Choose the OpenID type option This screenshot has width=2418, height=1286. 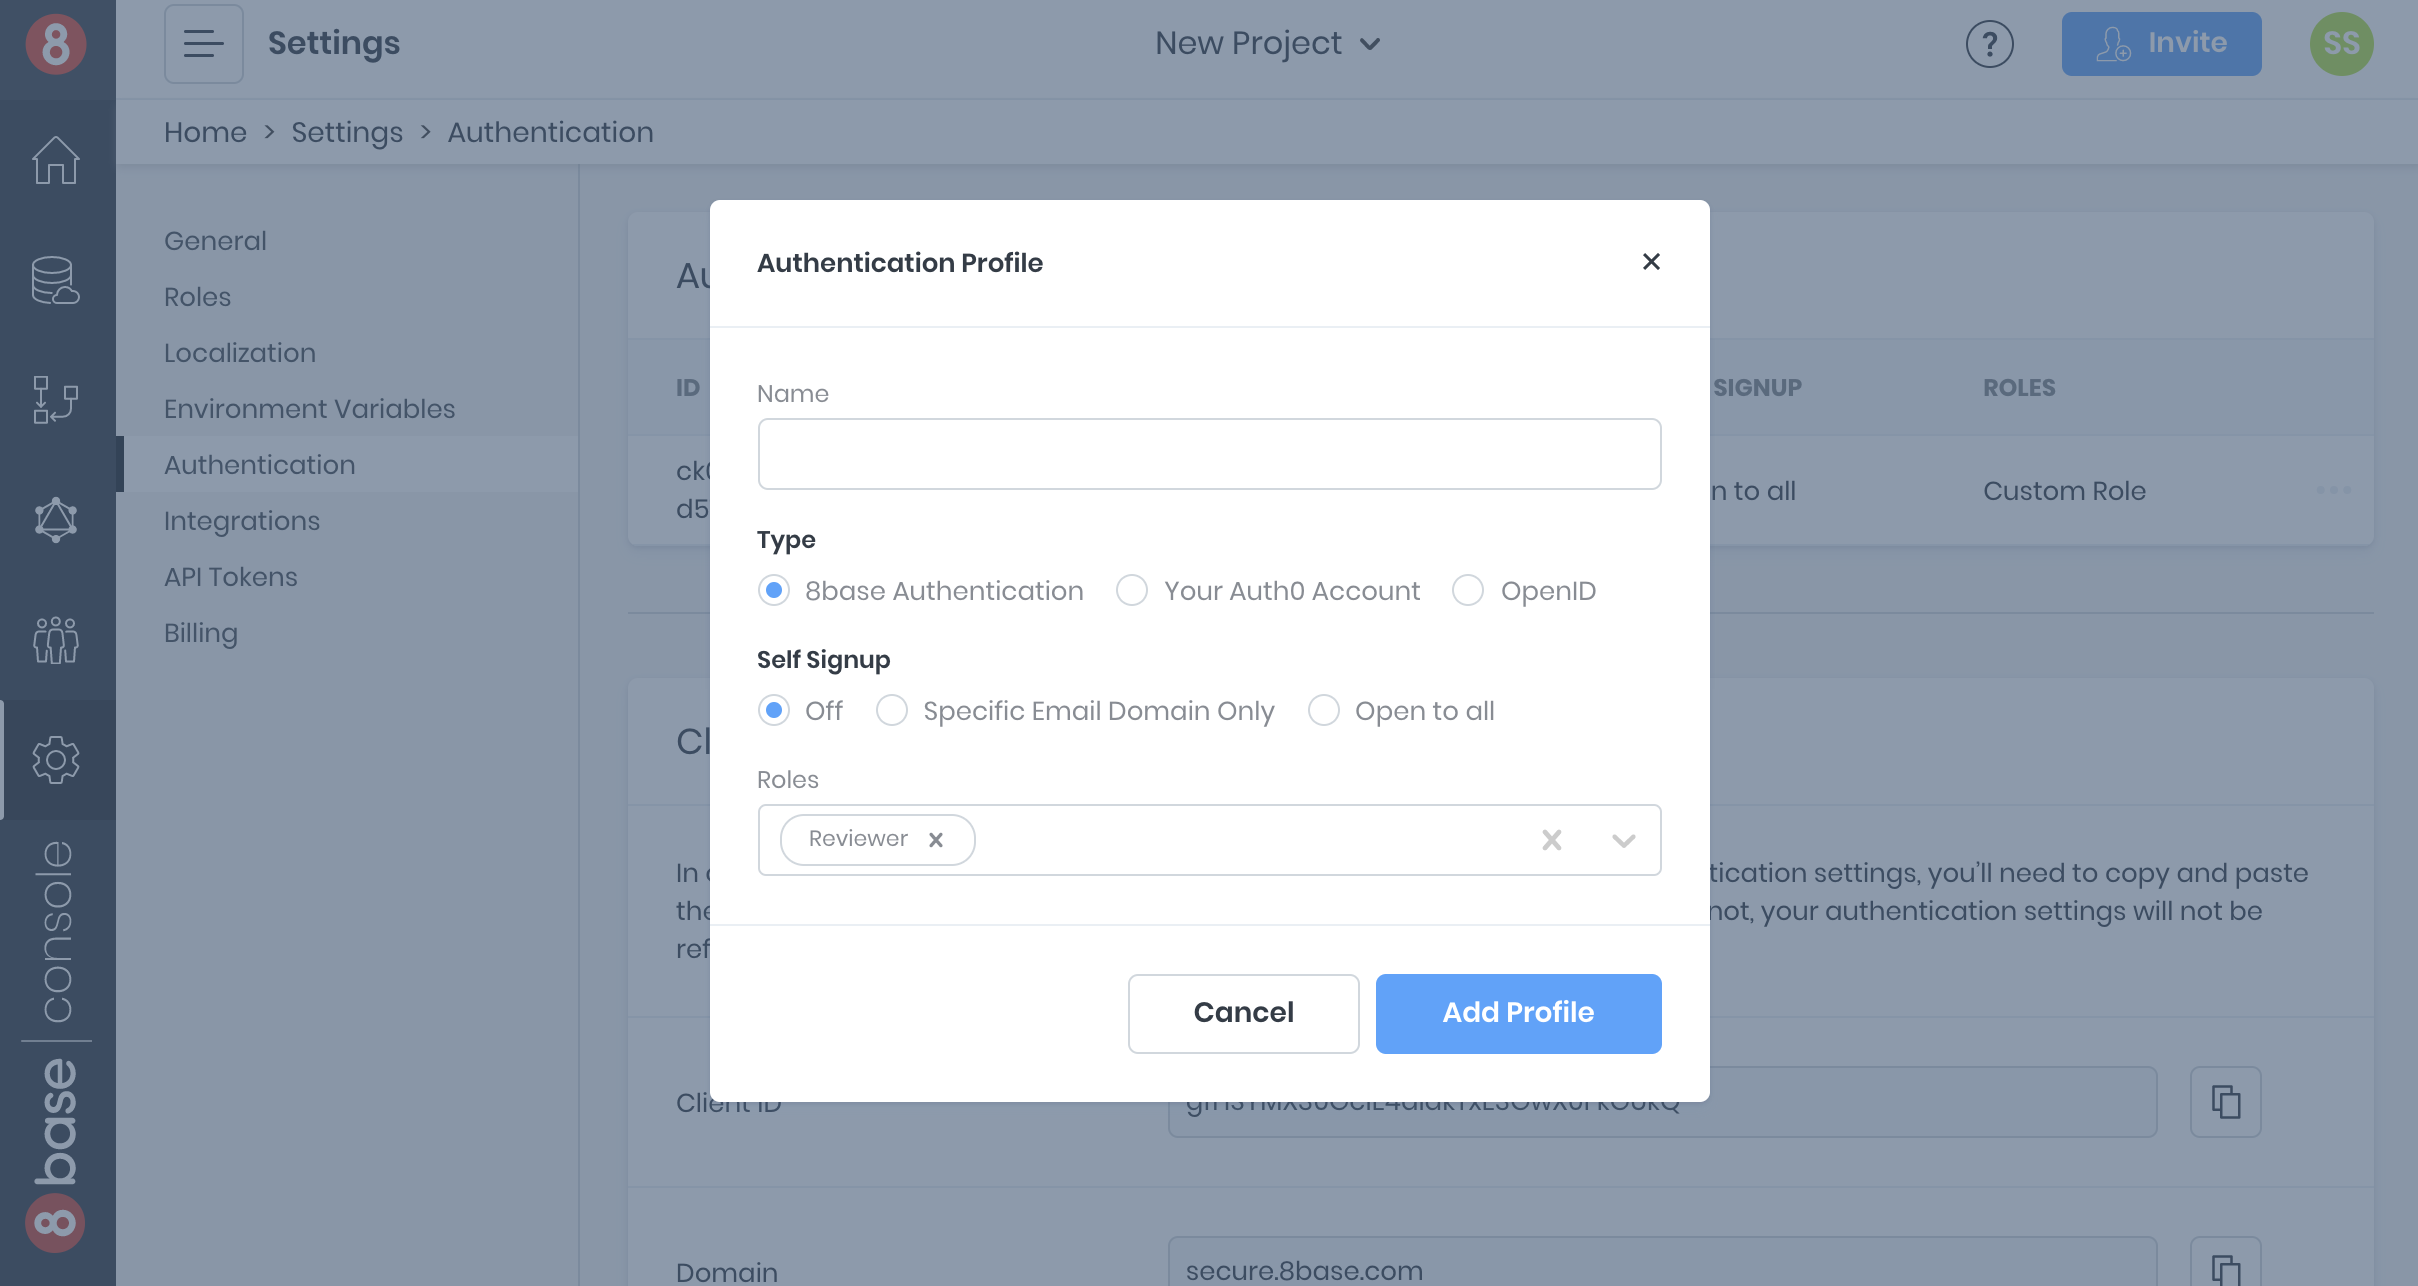(1468, 591)
